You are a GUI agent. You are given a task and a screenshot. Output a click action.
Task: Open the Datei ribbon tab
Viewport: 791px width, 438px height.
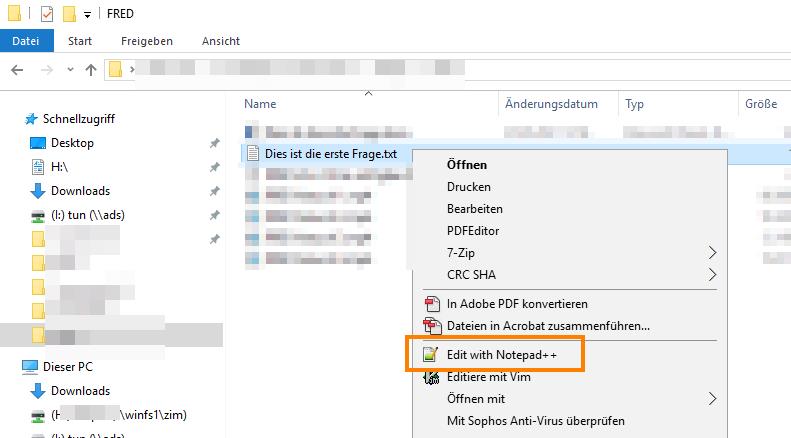coord(26,41)
